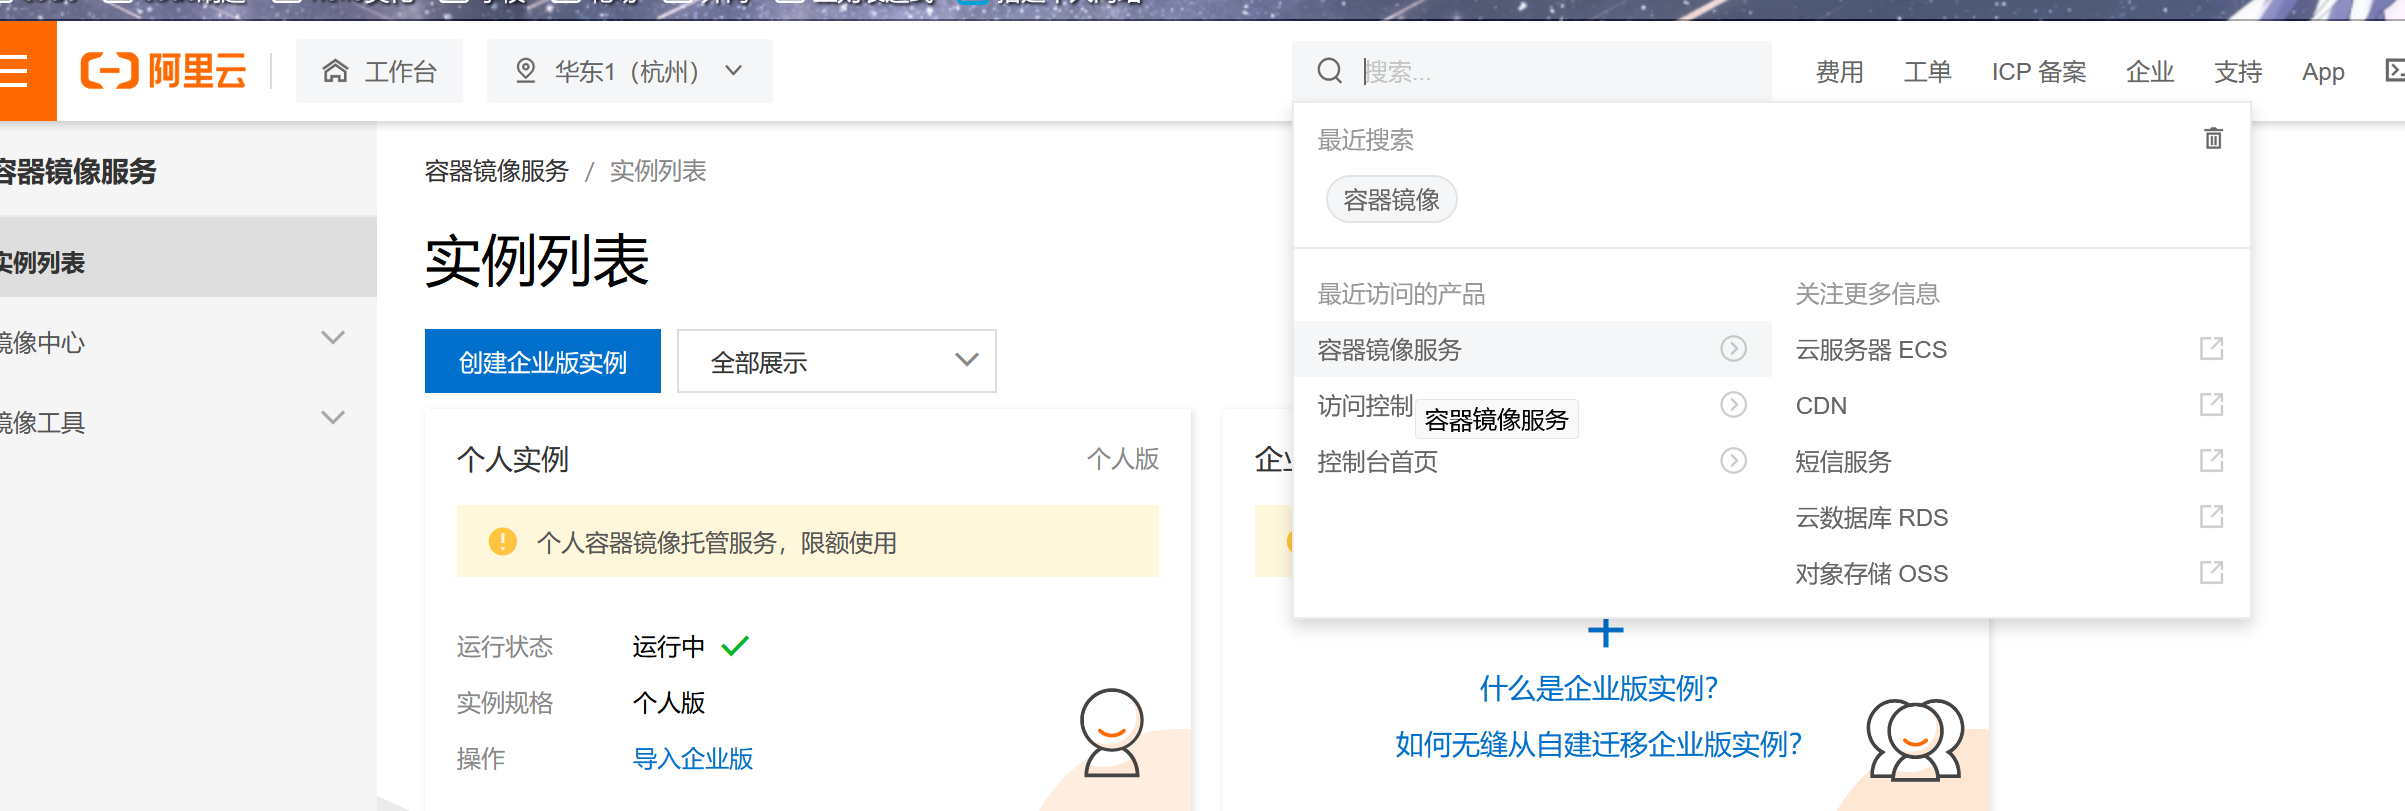Open CDN product link
2405x811 pixels.
tap(1821, 405)
